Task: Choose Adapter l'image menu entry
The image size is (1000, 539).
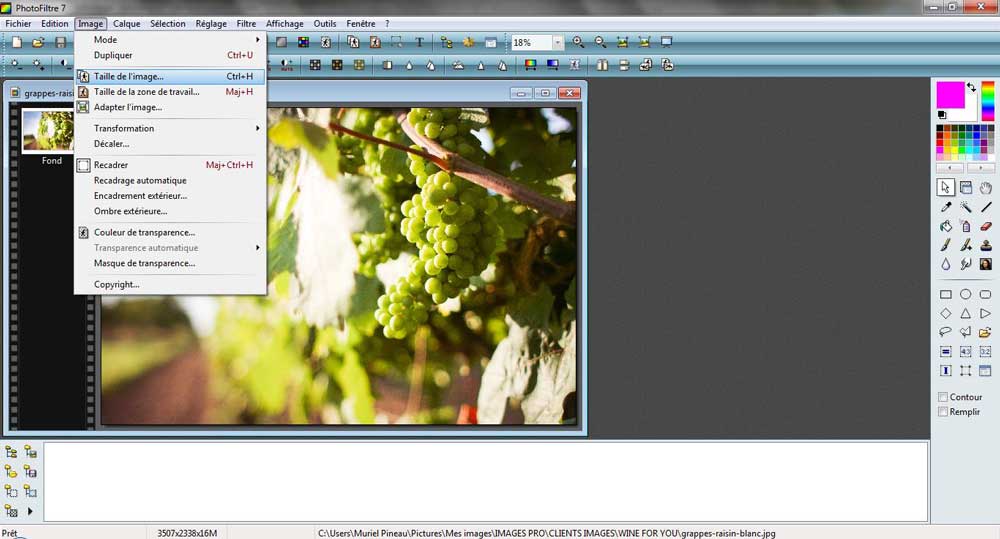Action: [x=170, y=107]
